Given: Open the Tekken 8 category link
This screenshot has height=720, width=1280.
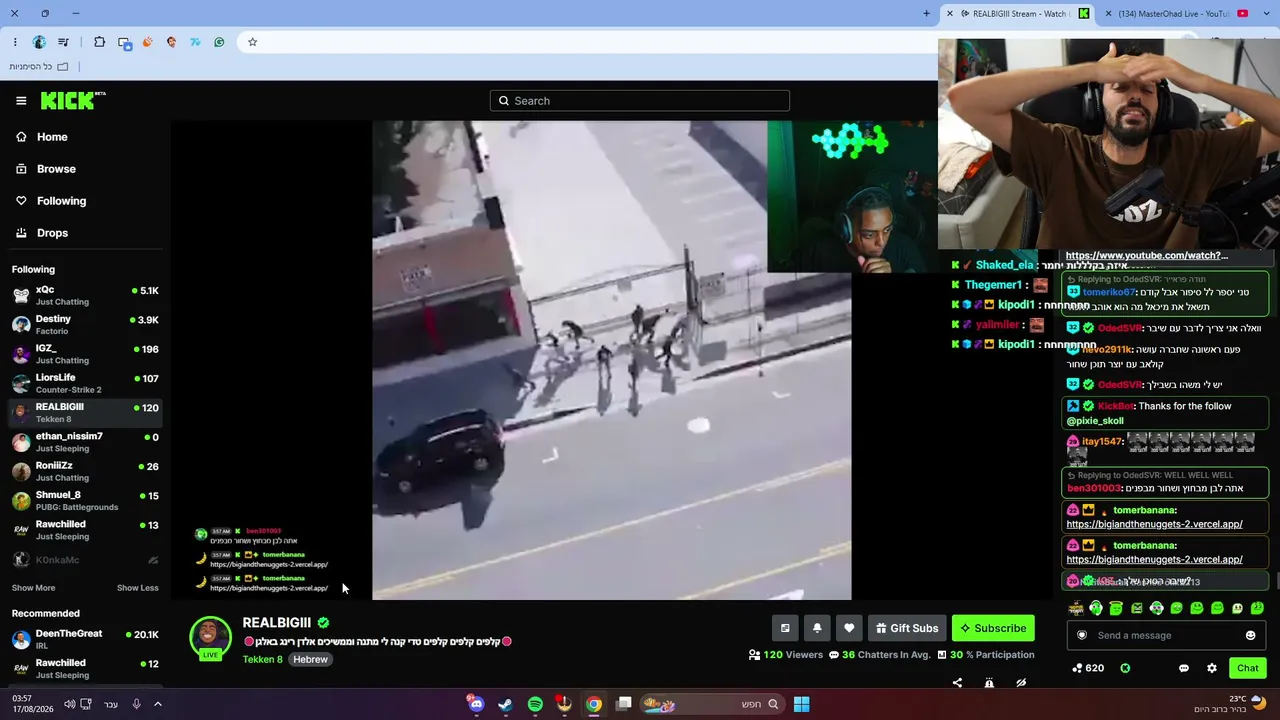Looking at the screenshot, I should [262, 660].
